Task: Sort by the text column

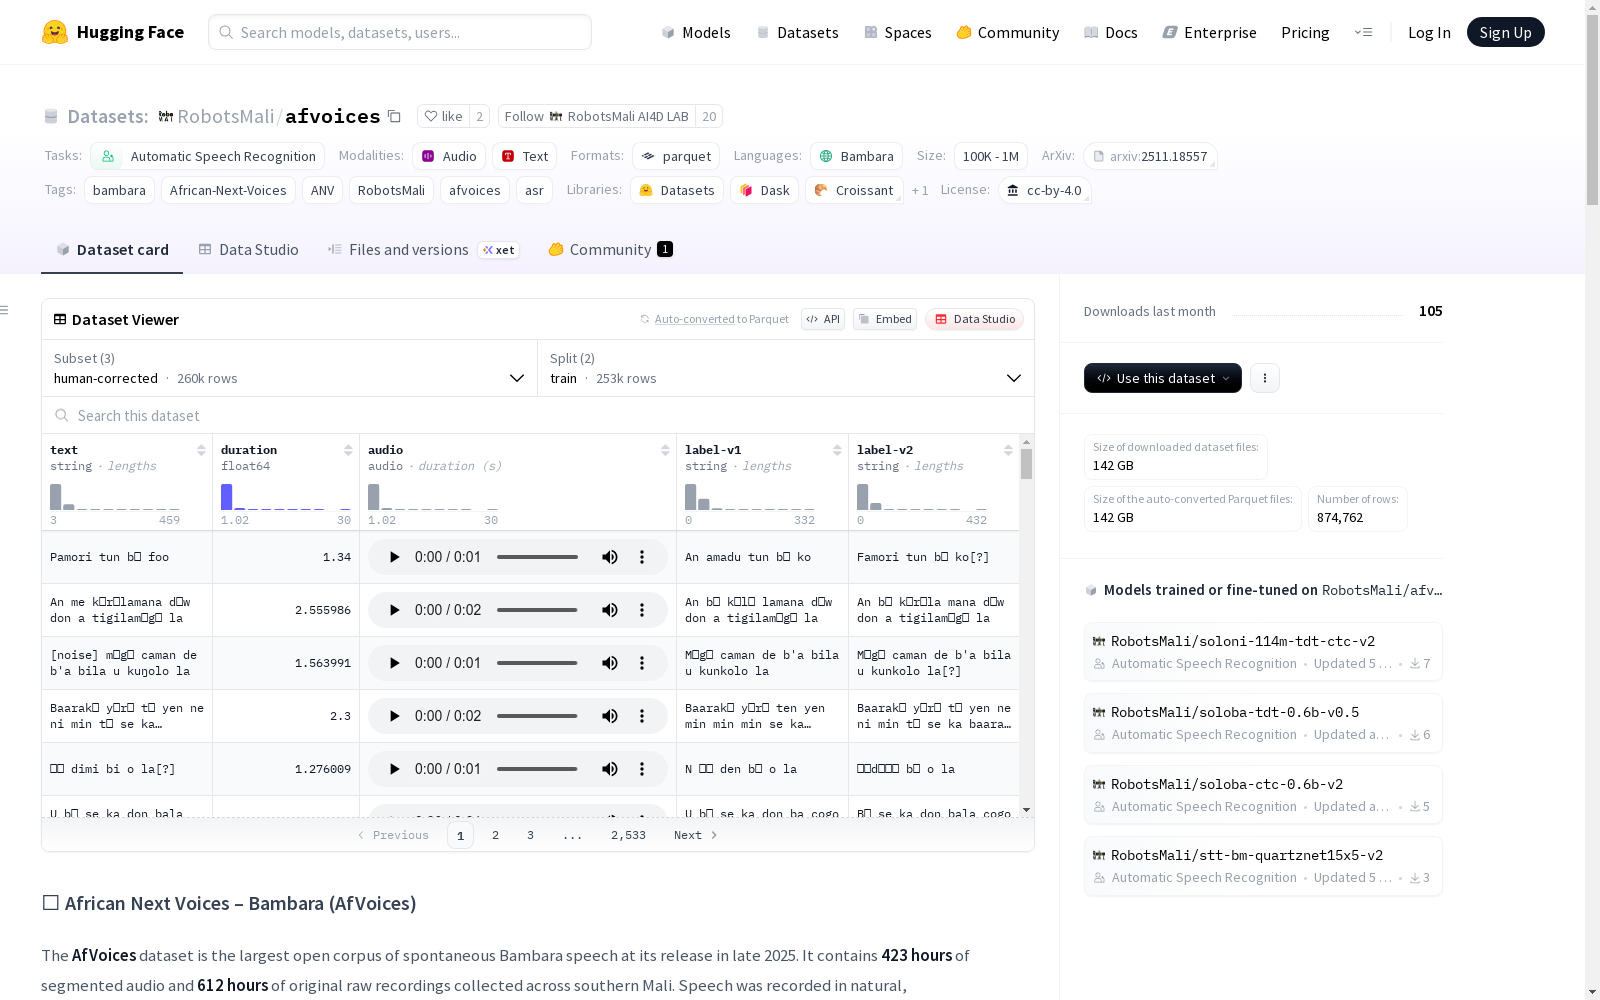Action: [x=201, y=450]
